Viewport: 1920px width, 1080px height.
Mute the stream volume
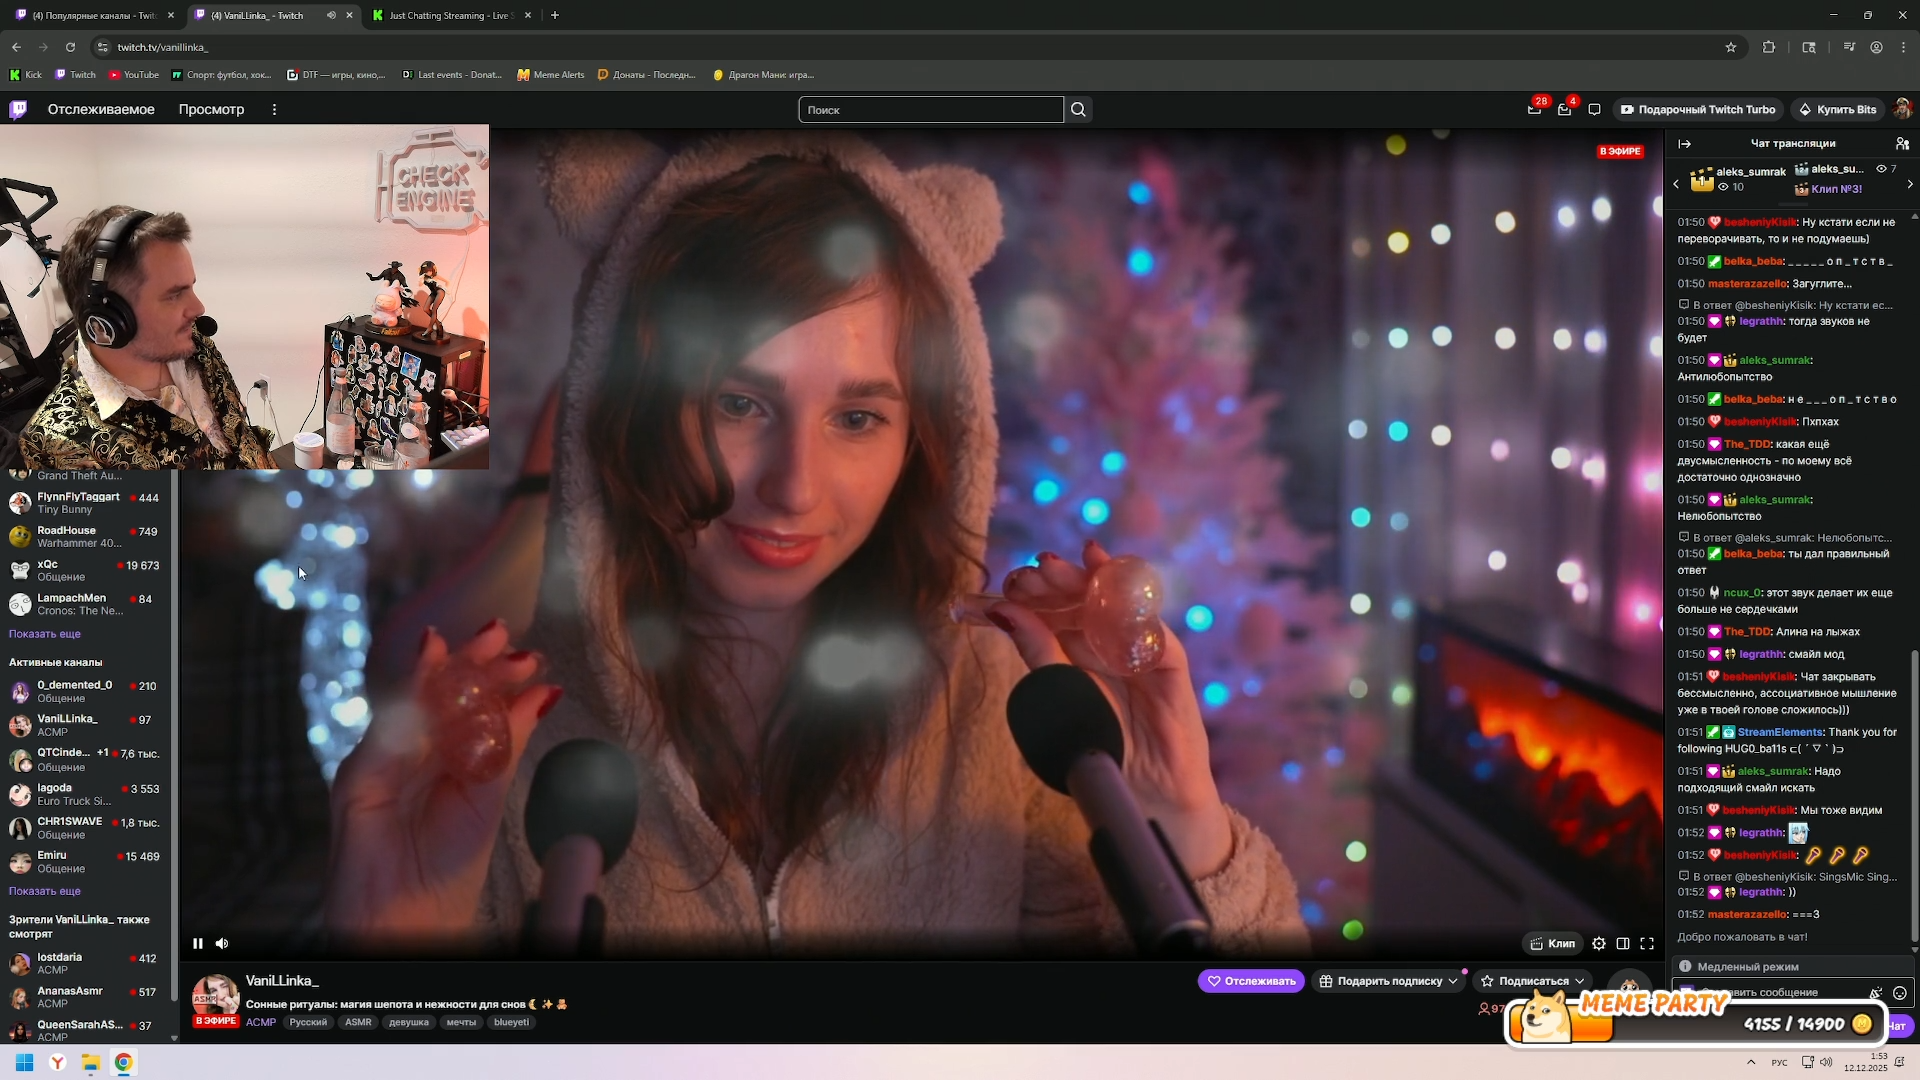point(222,943)
